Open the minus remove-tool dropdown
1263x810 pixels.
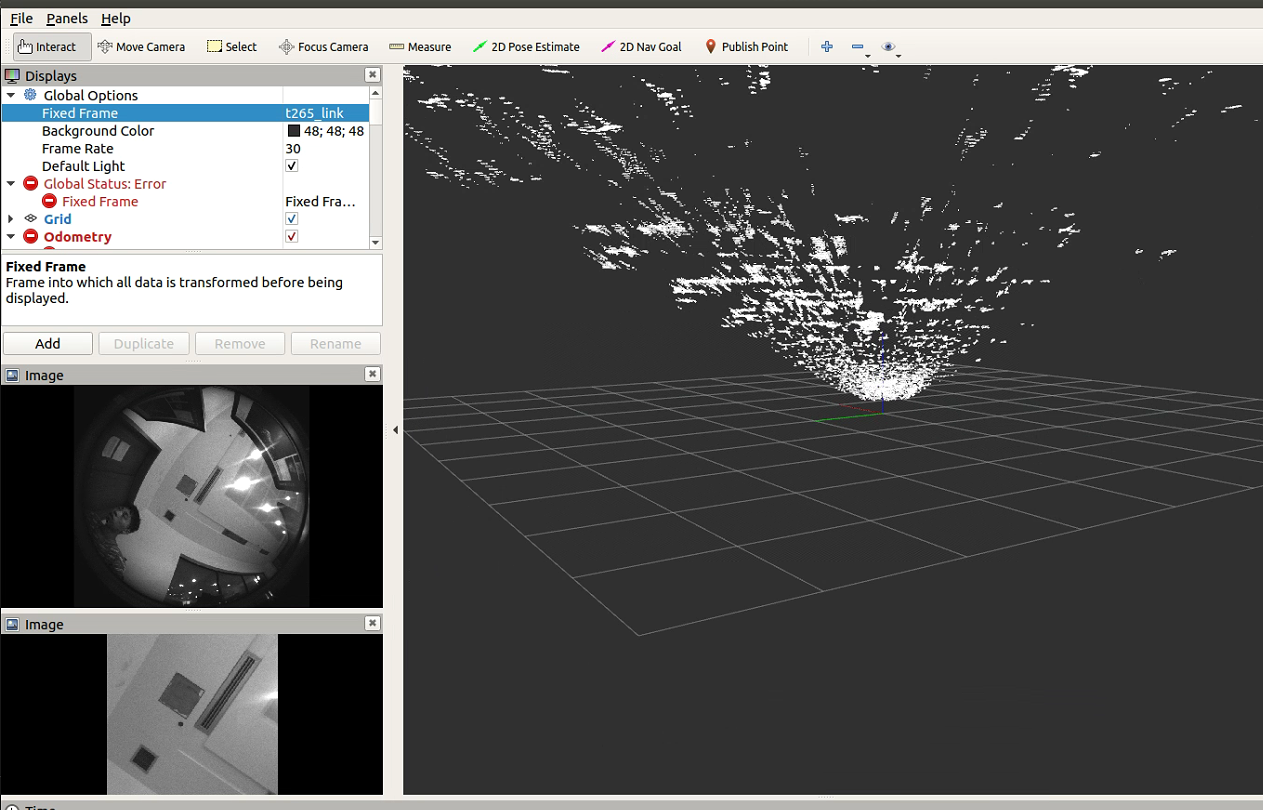pyautogui.click(x=859, y=47)
